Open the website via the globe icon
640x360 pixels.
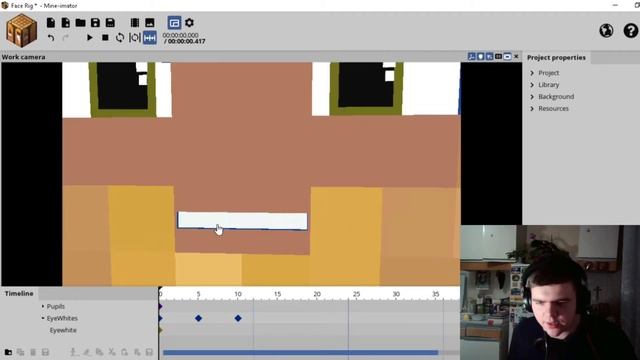tap(606, 31)
